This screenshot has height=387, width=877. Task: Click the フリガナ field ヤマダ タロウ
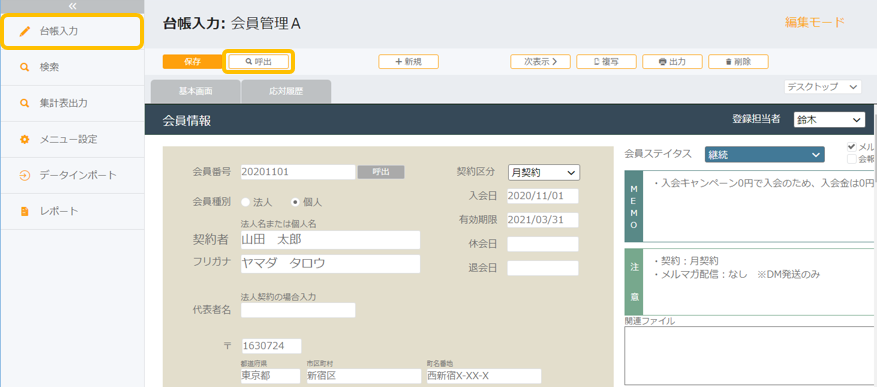330,264
